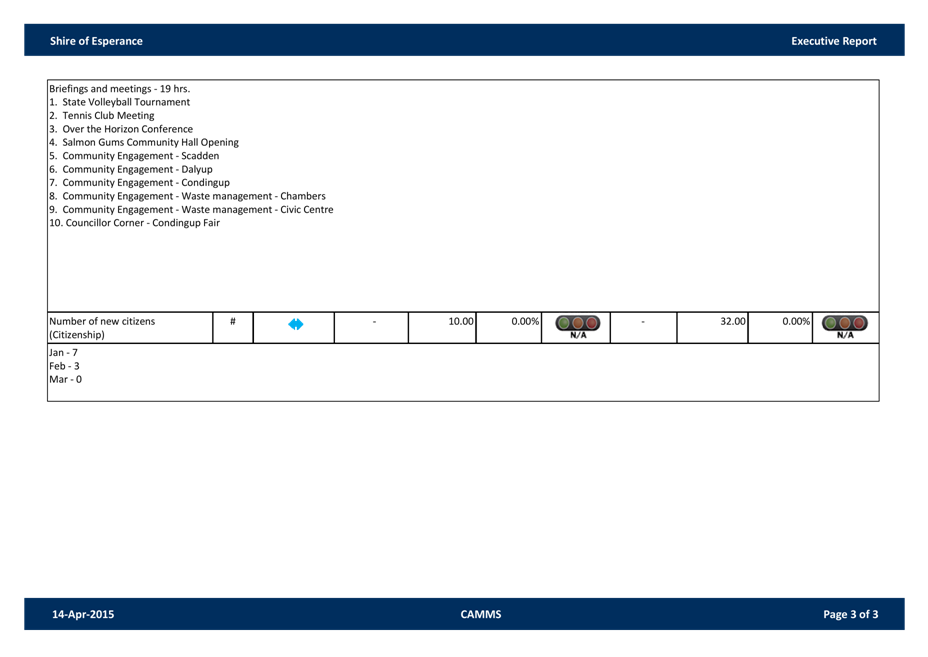
Task: Click the 'Shire of Esperance' header title
Action: point(96,41)
